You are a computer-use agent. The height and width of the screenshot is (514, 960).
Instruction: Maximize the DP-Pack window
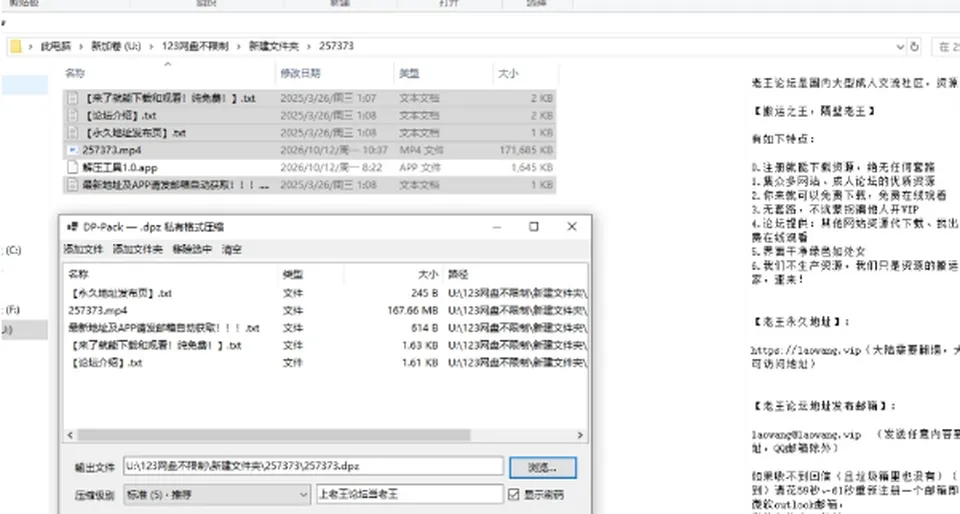[x=534, y=227]
